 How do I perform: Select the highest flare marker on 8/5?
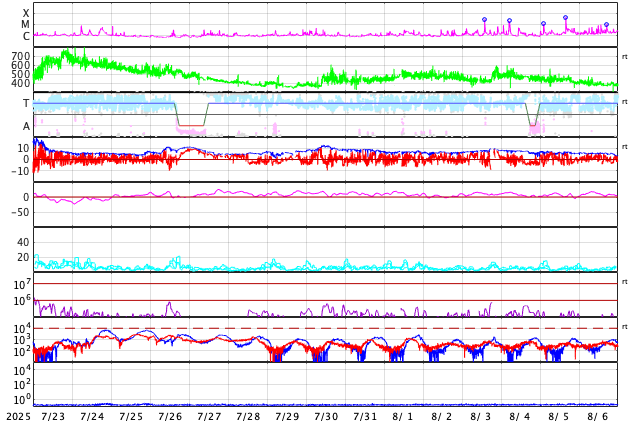click(x=565, y=17)
